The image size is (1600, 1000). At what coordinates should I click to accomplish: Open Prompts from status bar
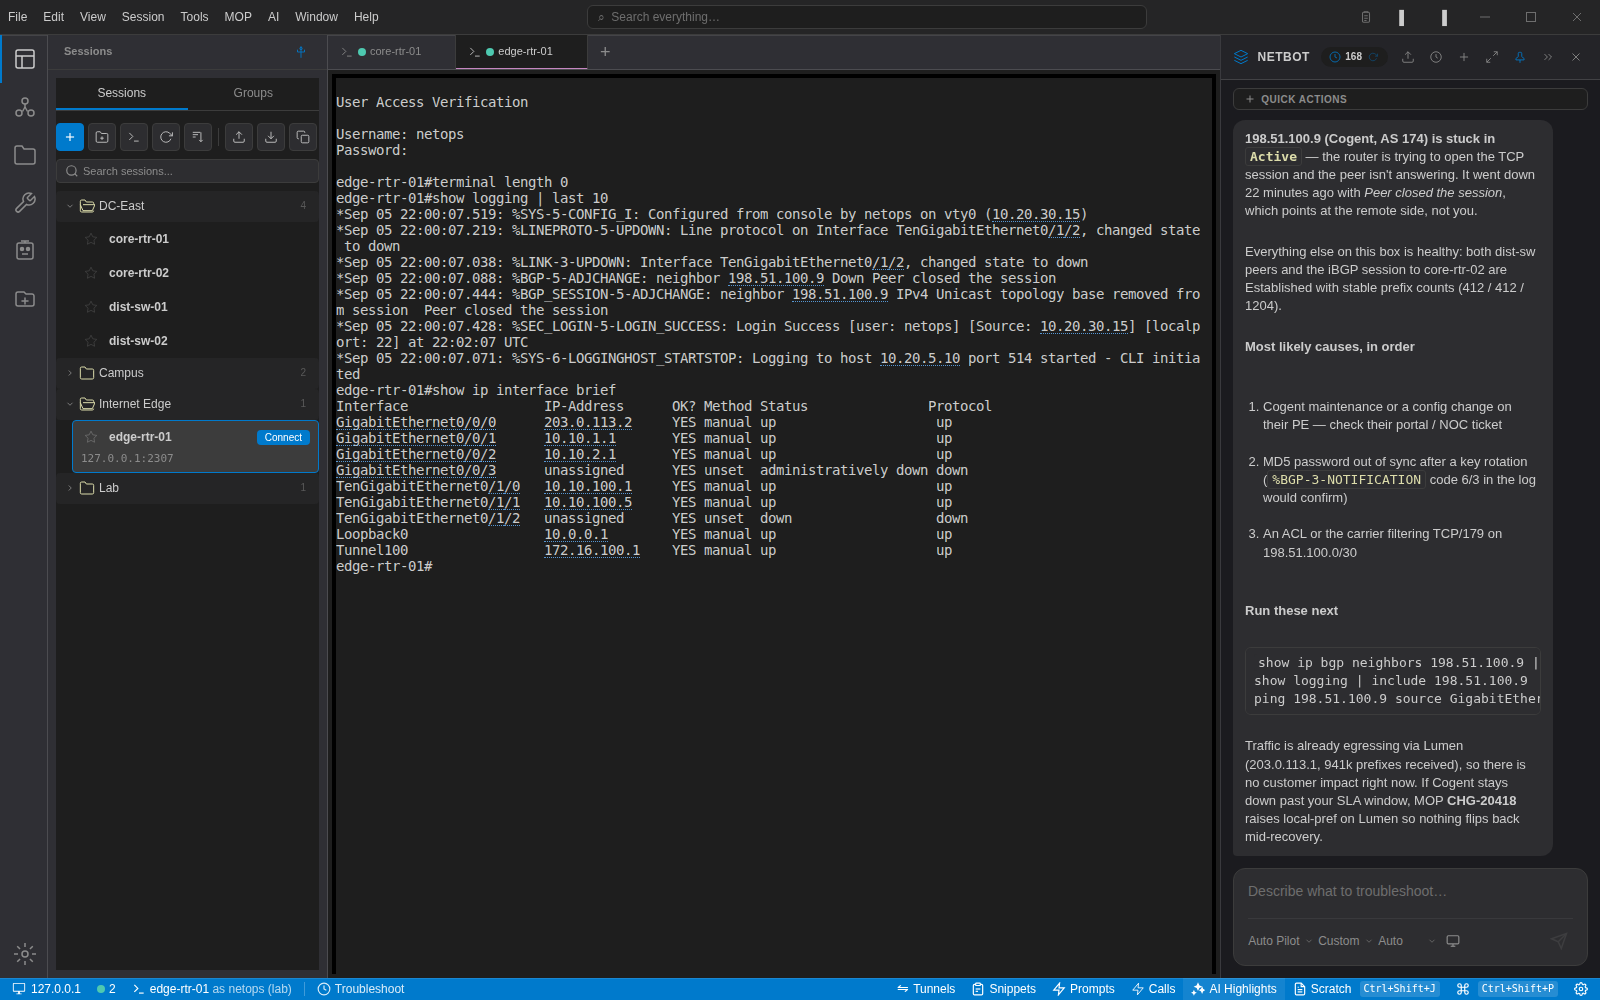(x=1083, y=989)
